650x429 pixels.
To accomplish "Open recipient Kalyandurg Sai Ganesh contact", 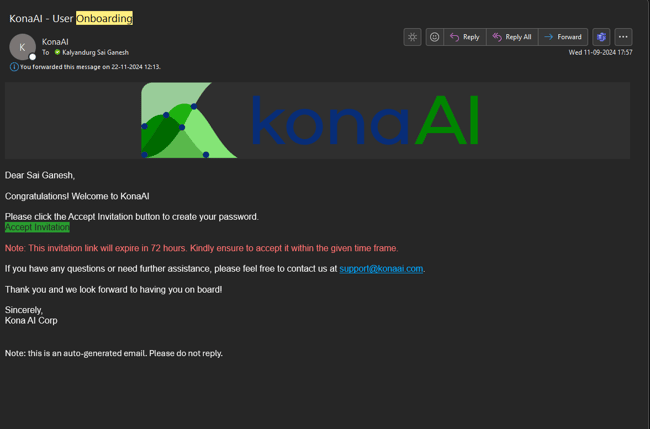I will tap(95, 53).
